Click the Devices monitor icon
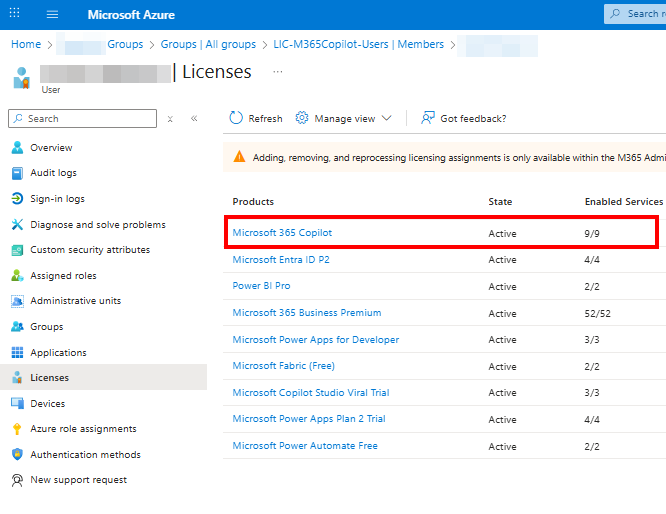Screen dimensions: 666x514 point(17,403)
